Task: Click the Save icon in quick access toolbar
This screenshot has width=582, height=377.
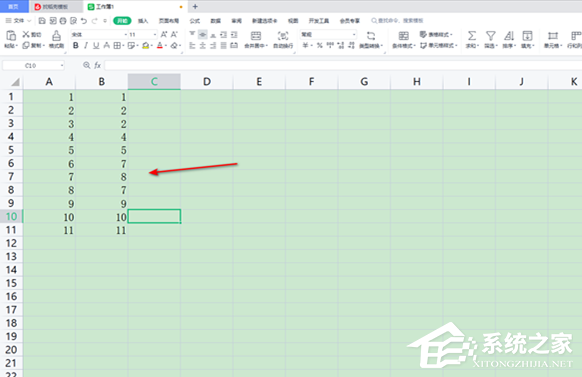Action: (x=42, y=21)
